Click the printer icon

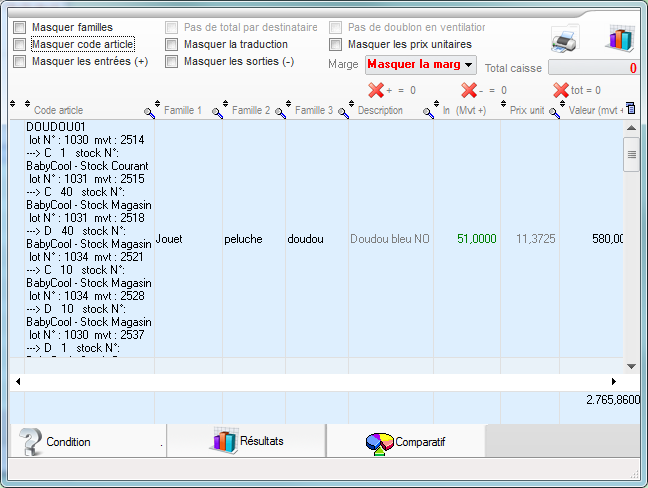click(564, 40)
